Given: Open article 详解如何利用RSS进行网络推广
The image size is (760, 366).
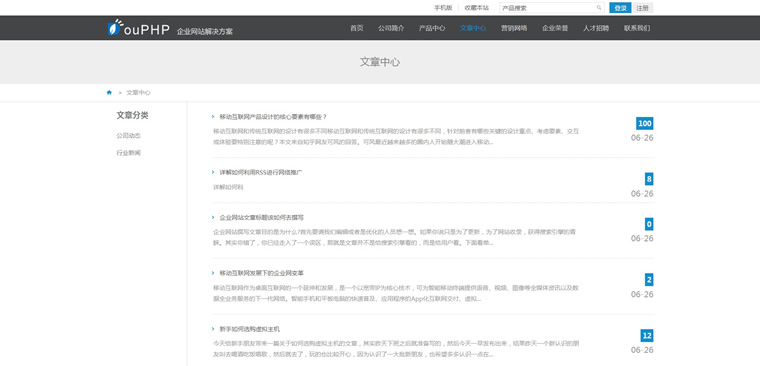Looking at the screenshot, I should coord(261,173).
